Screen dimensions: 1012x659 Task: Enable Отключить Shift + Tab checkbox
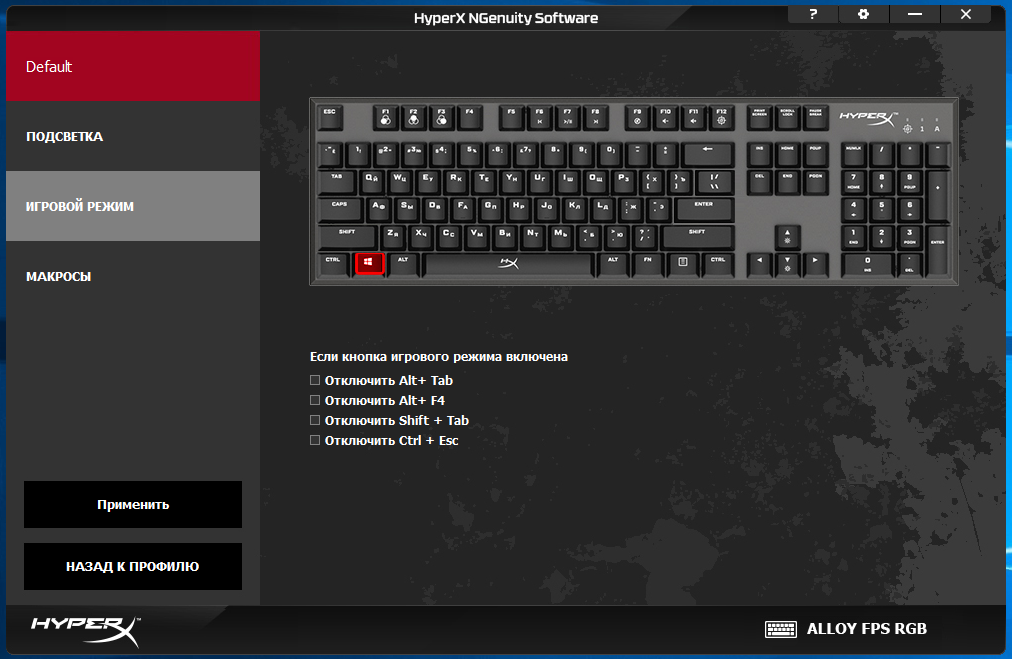pyautogui.click(x=315, y=420)
